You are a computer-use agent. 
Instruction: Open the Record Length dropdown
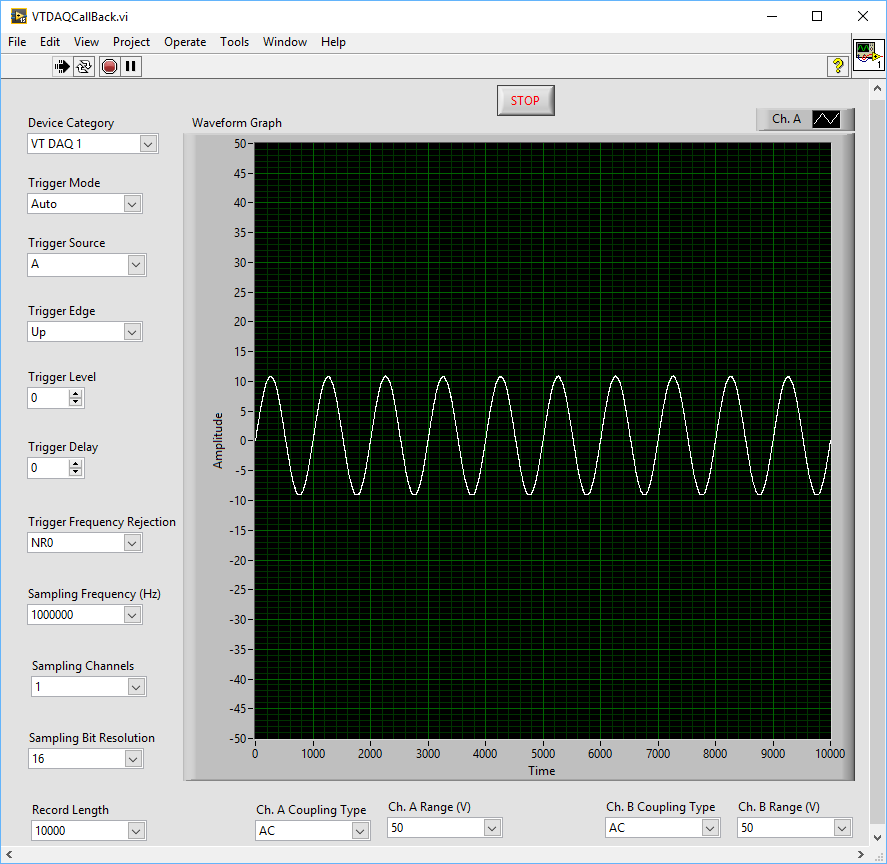[x=136, y=831]
